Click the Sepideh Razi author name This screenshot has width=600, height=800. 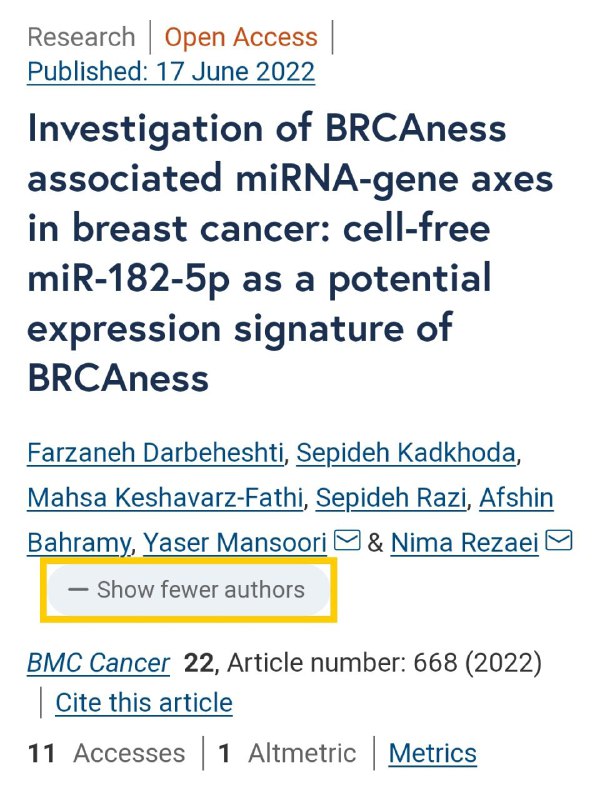[391, 498]
